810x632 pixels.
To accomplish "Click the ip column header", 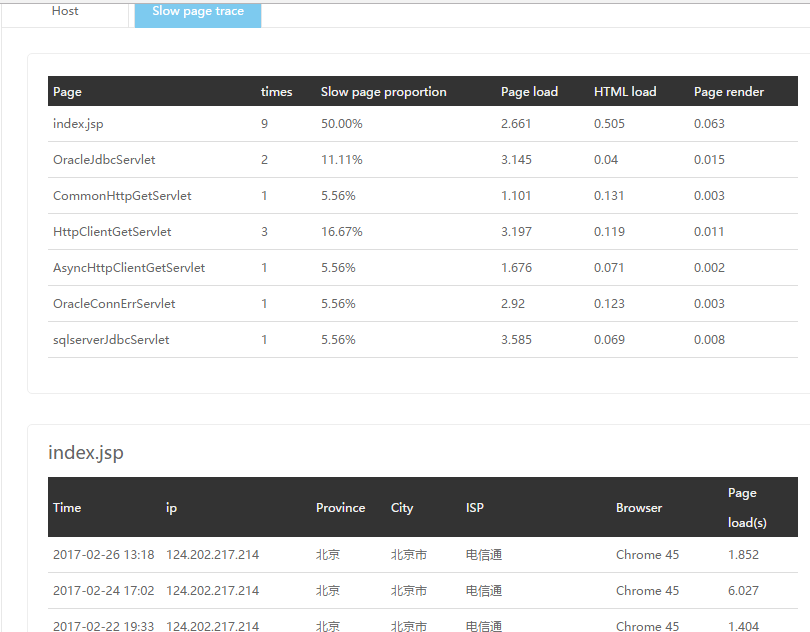I will pyautogui.click(x=171, y=508).
